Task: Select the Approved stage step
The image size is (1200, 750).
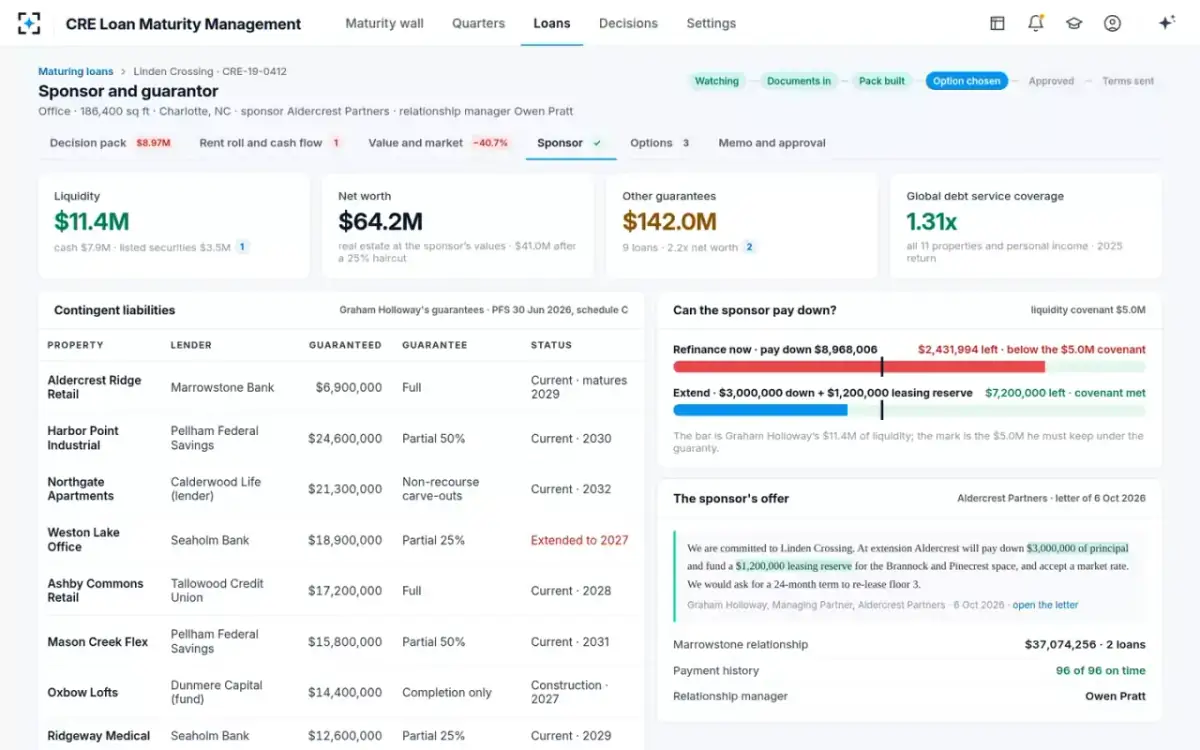Action: [1051, 81]
